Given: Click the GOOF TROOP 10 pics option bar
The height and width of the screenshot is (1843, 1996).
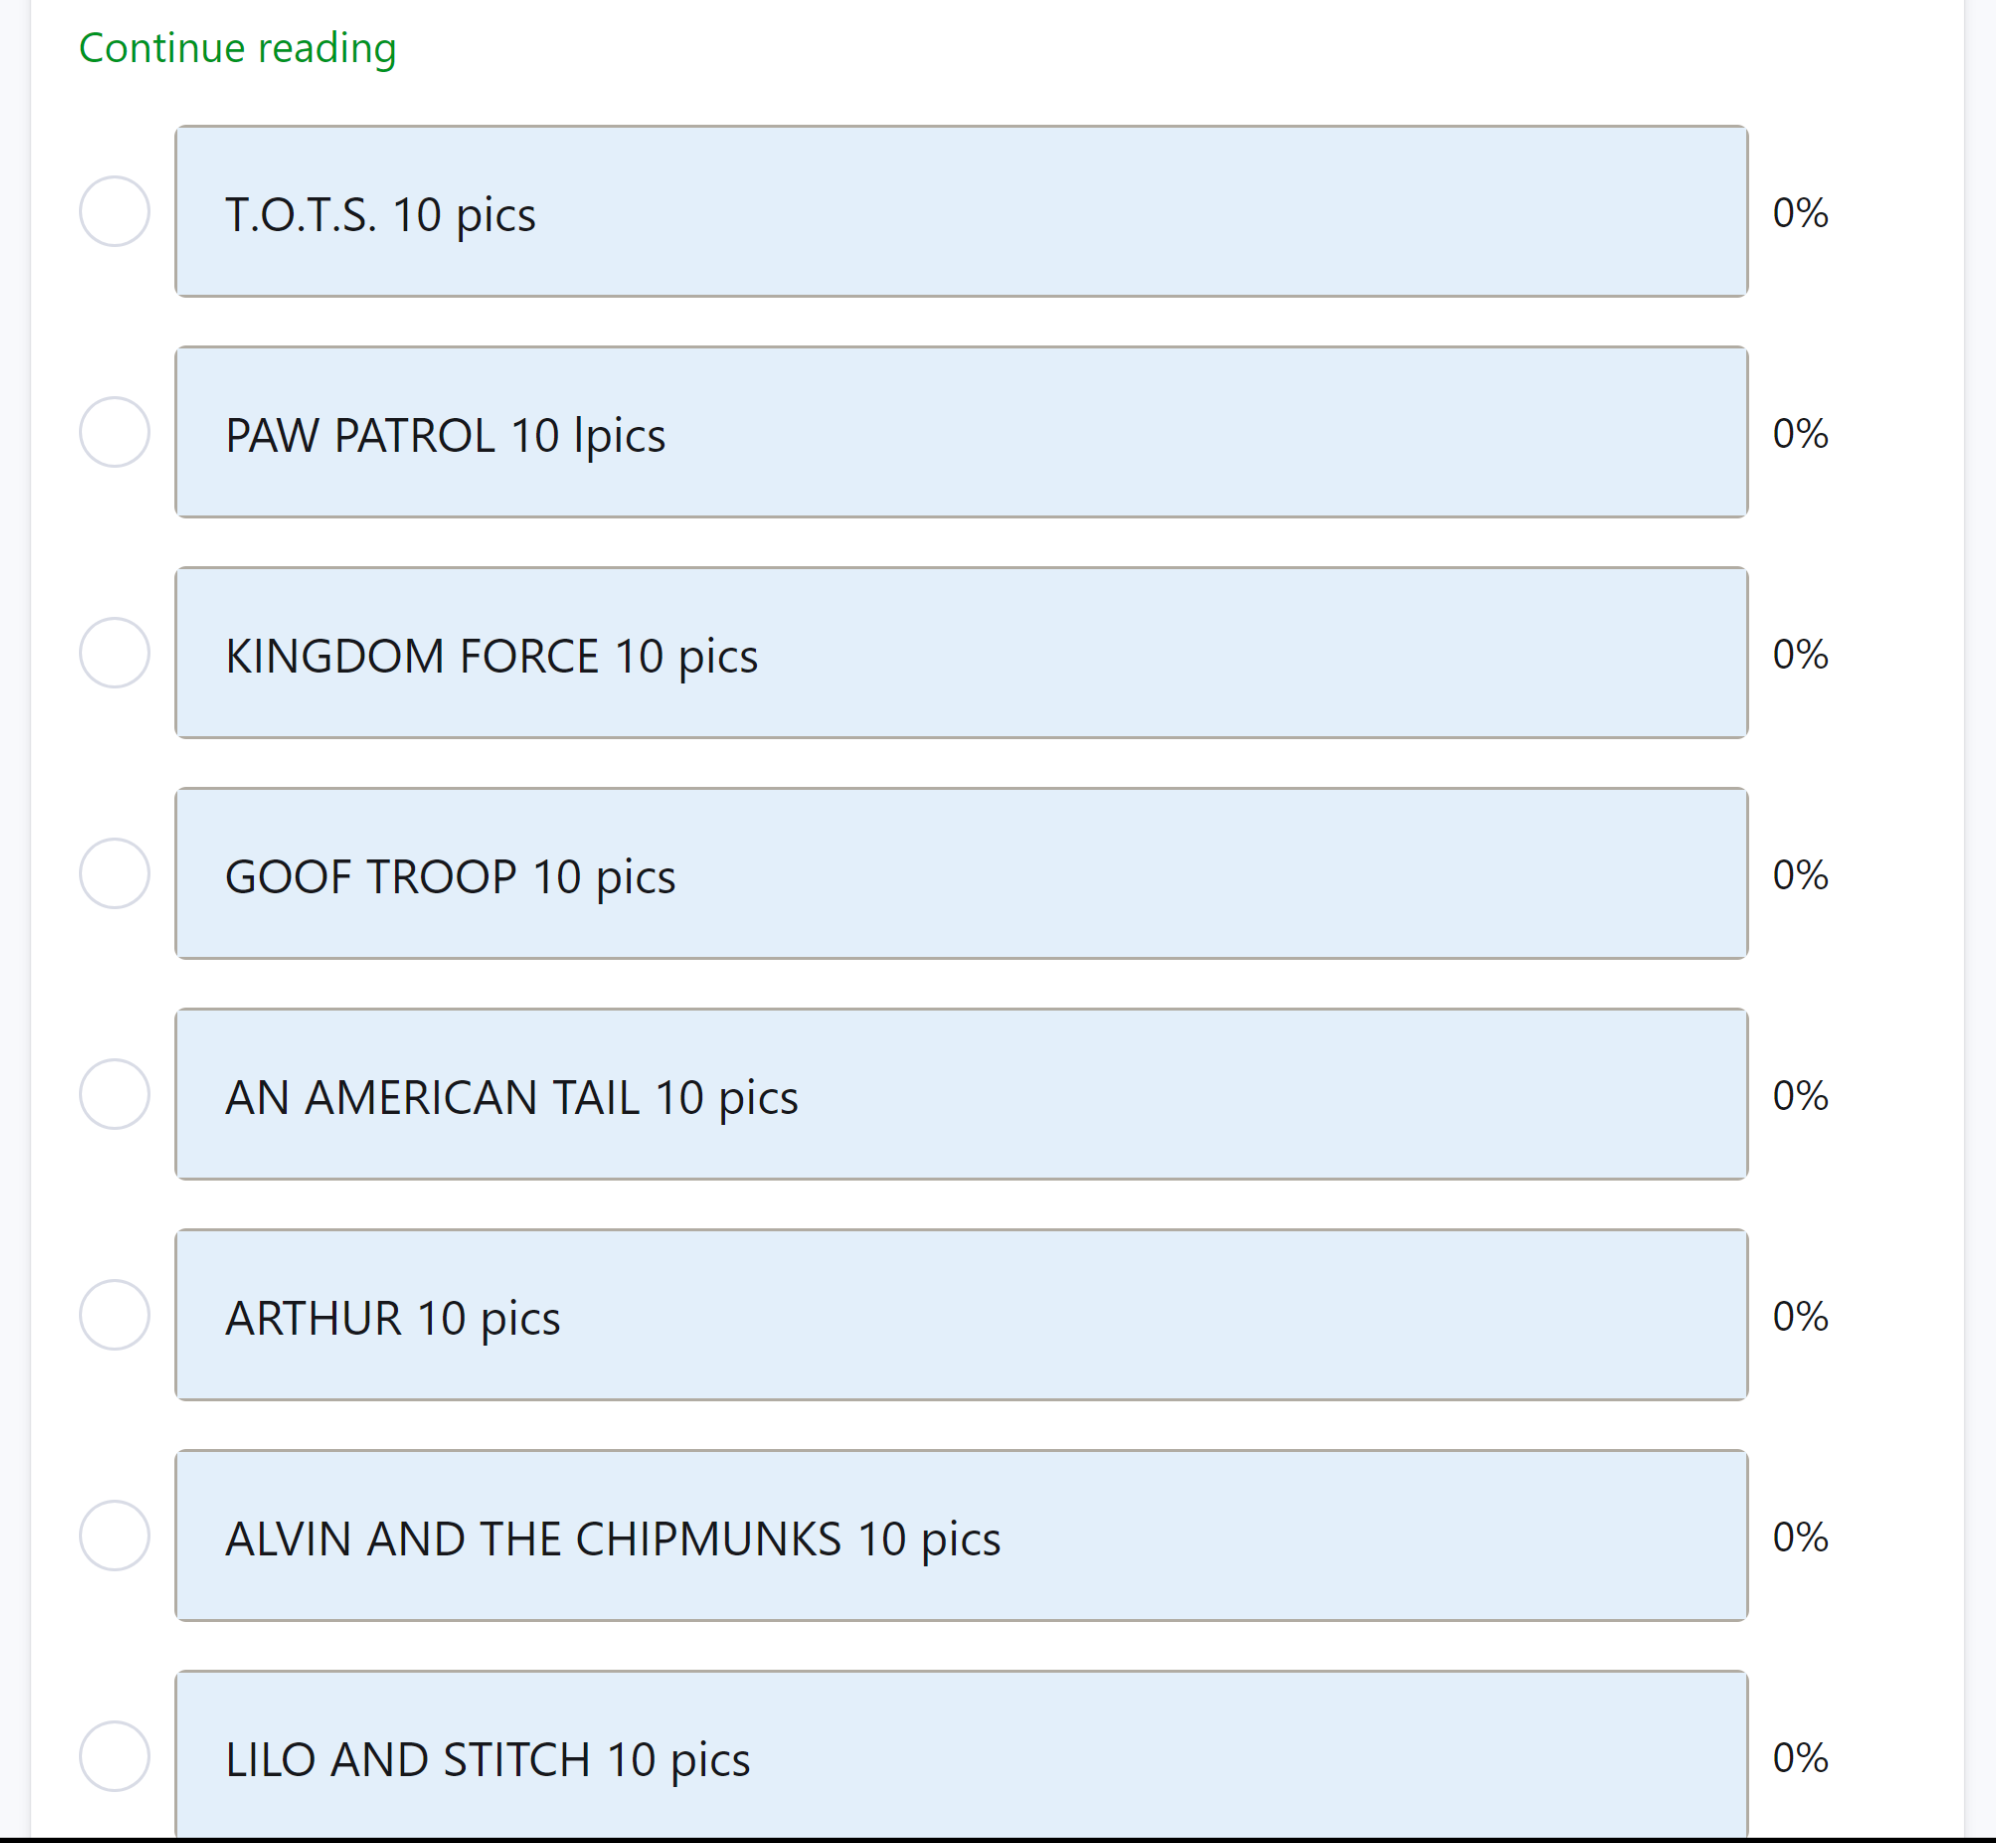Looking at the screenshot, I should pyautogui.click(x=960, y=874).
